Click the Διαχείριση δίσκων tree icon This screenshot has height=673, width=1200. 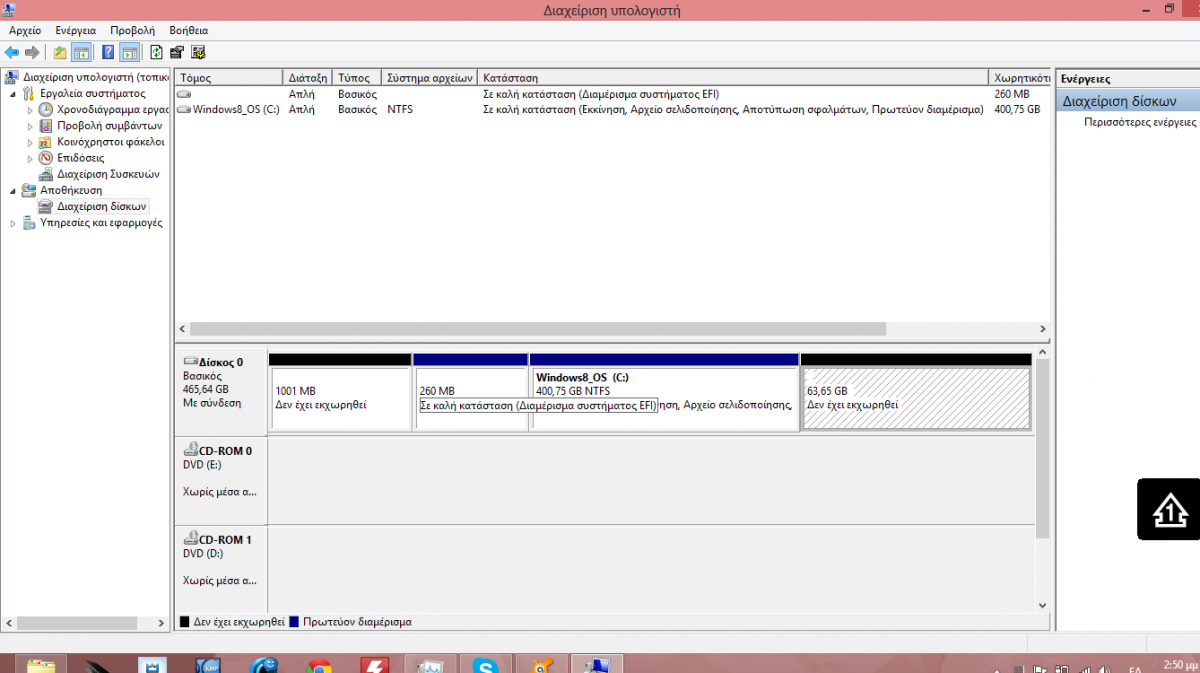46,206
